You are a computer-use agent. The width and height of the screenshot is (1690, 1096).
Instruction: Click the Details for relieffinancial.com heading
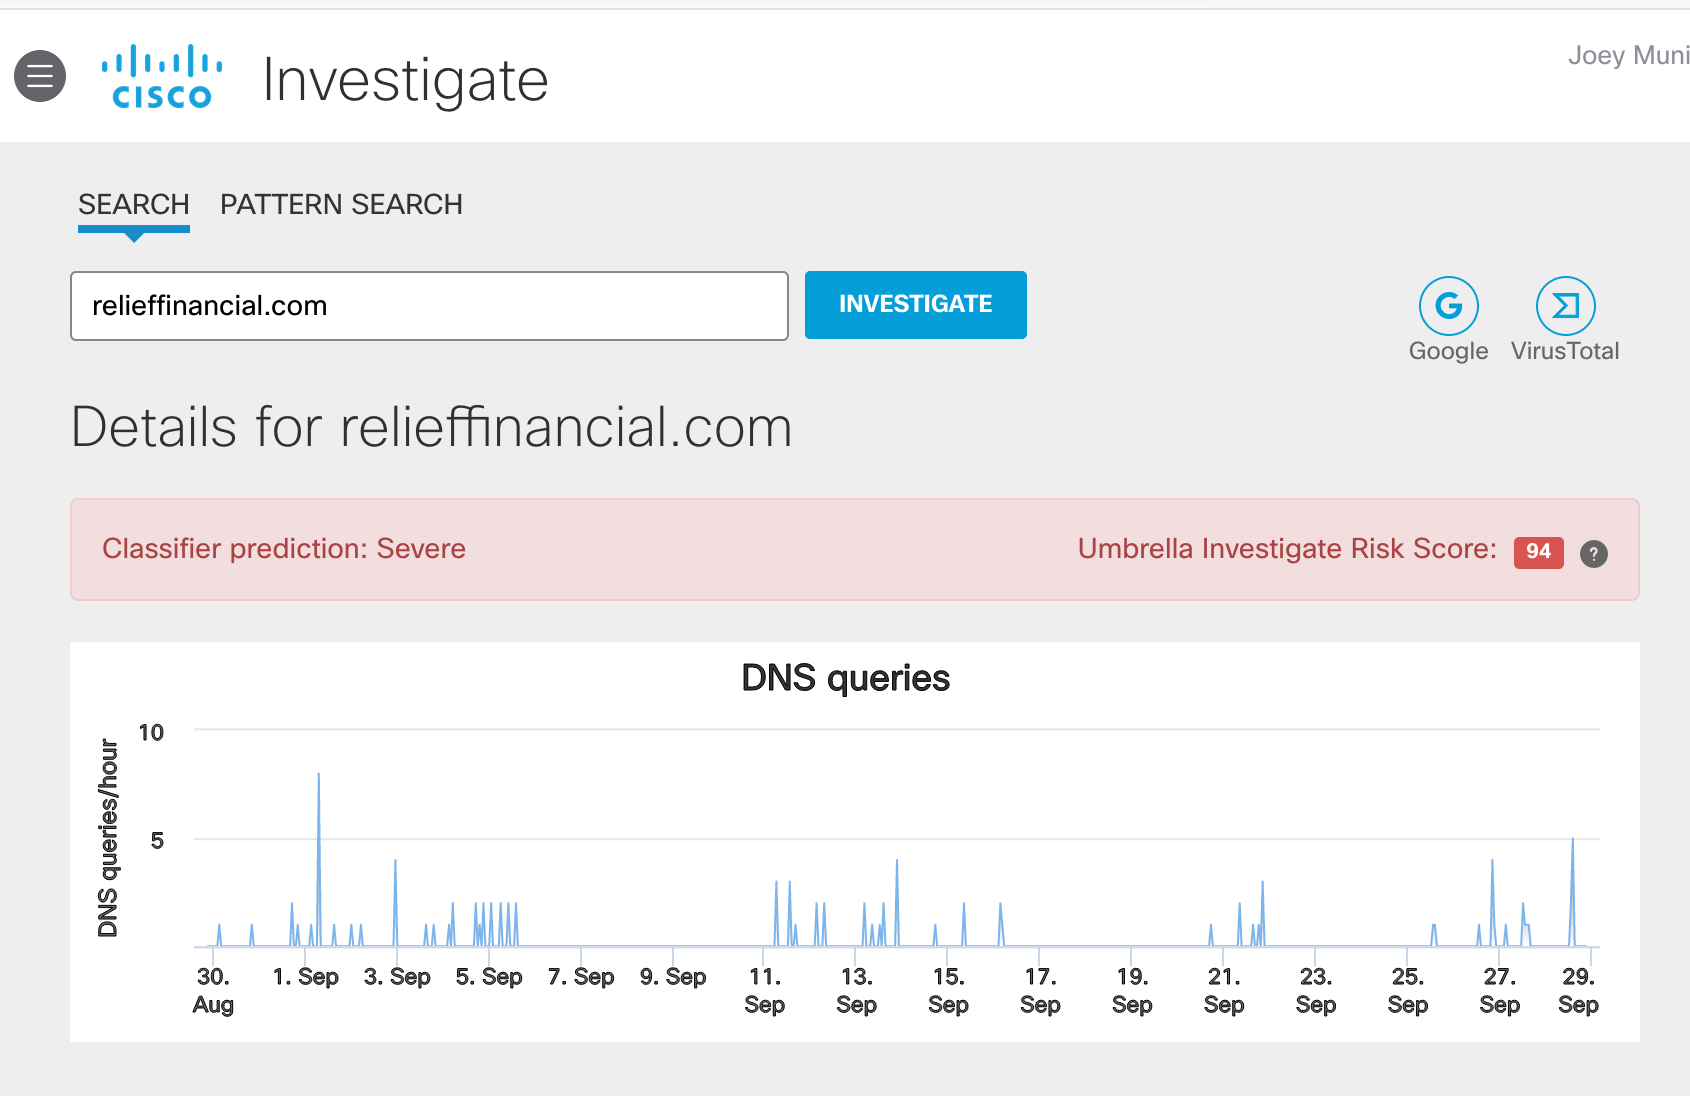click(x=432, y=428)
